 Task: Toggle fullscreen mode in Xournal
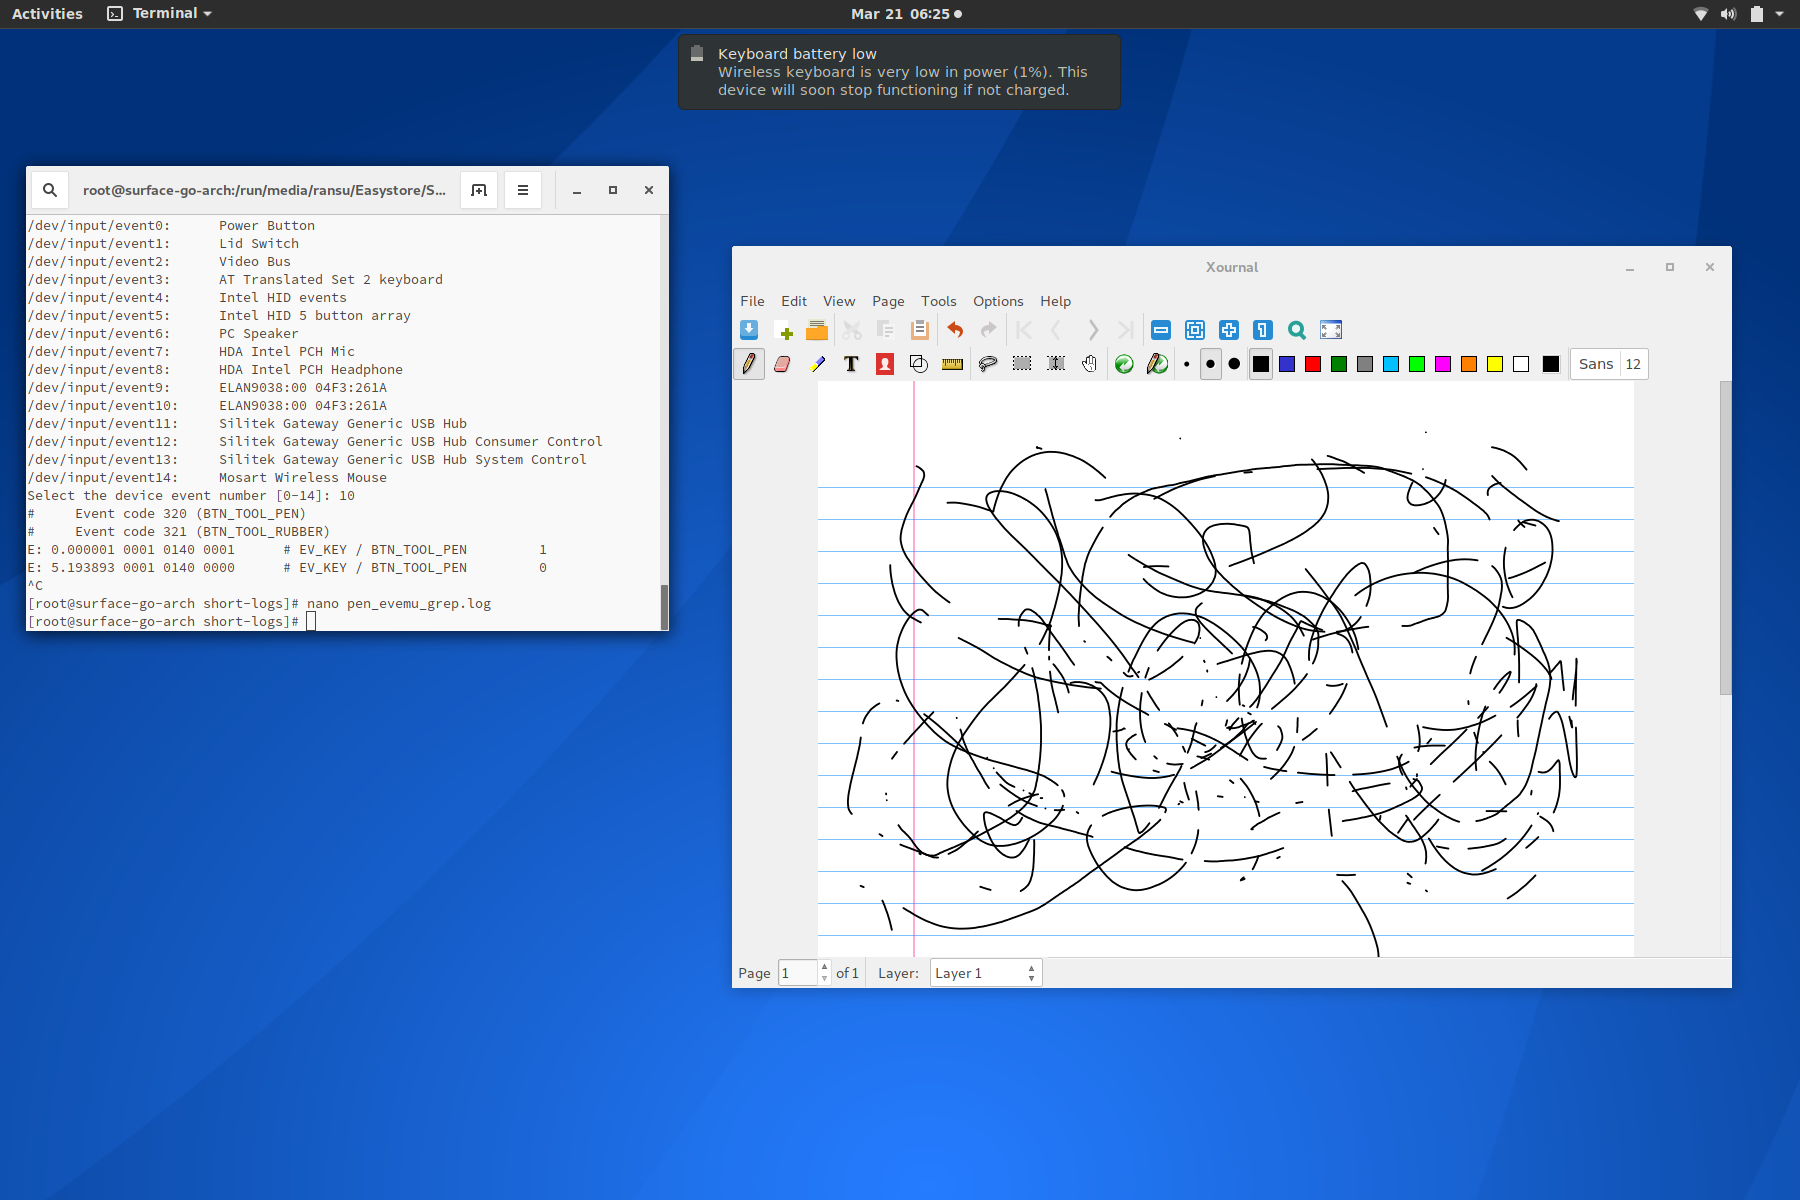[1331, 330]
